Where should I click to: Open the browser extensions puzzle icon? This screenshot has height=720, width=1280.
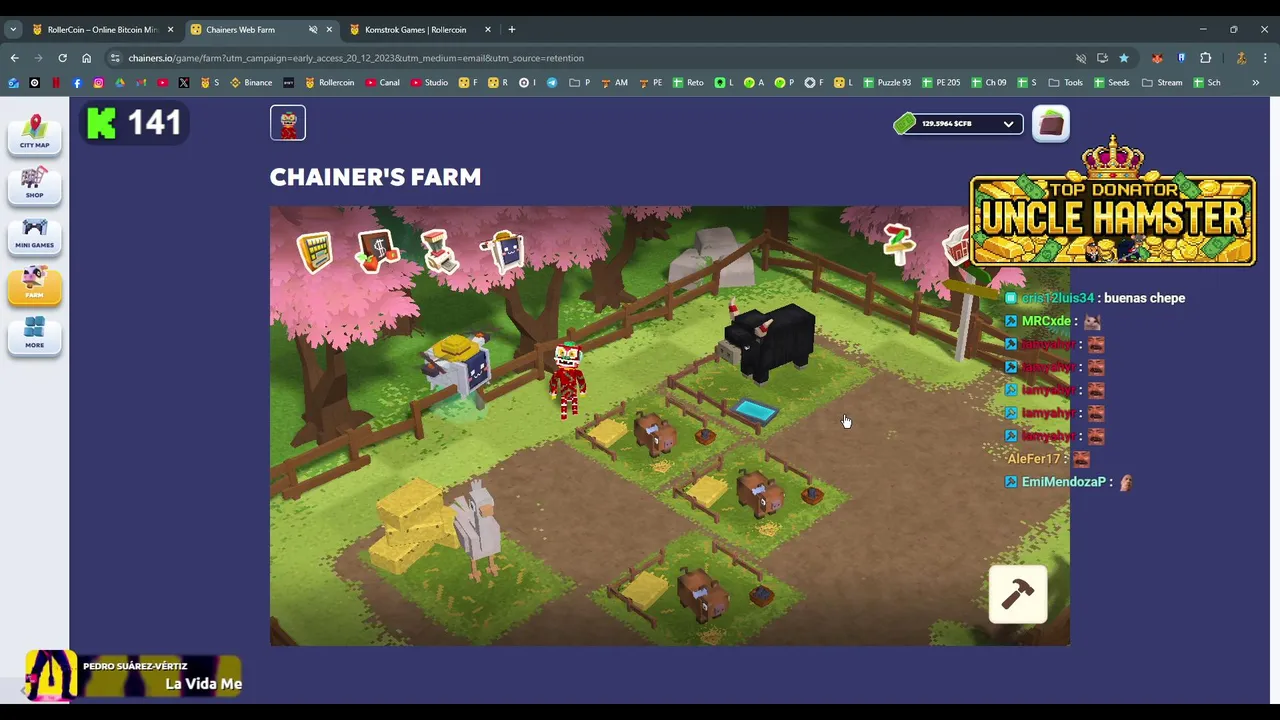tap(1205, 58)
